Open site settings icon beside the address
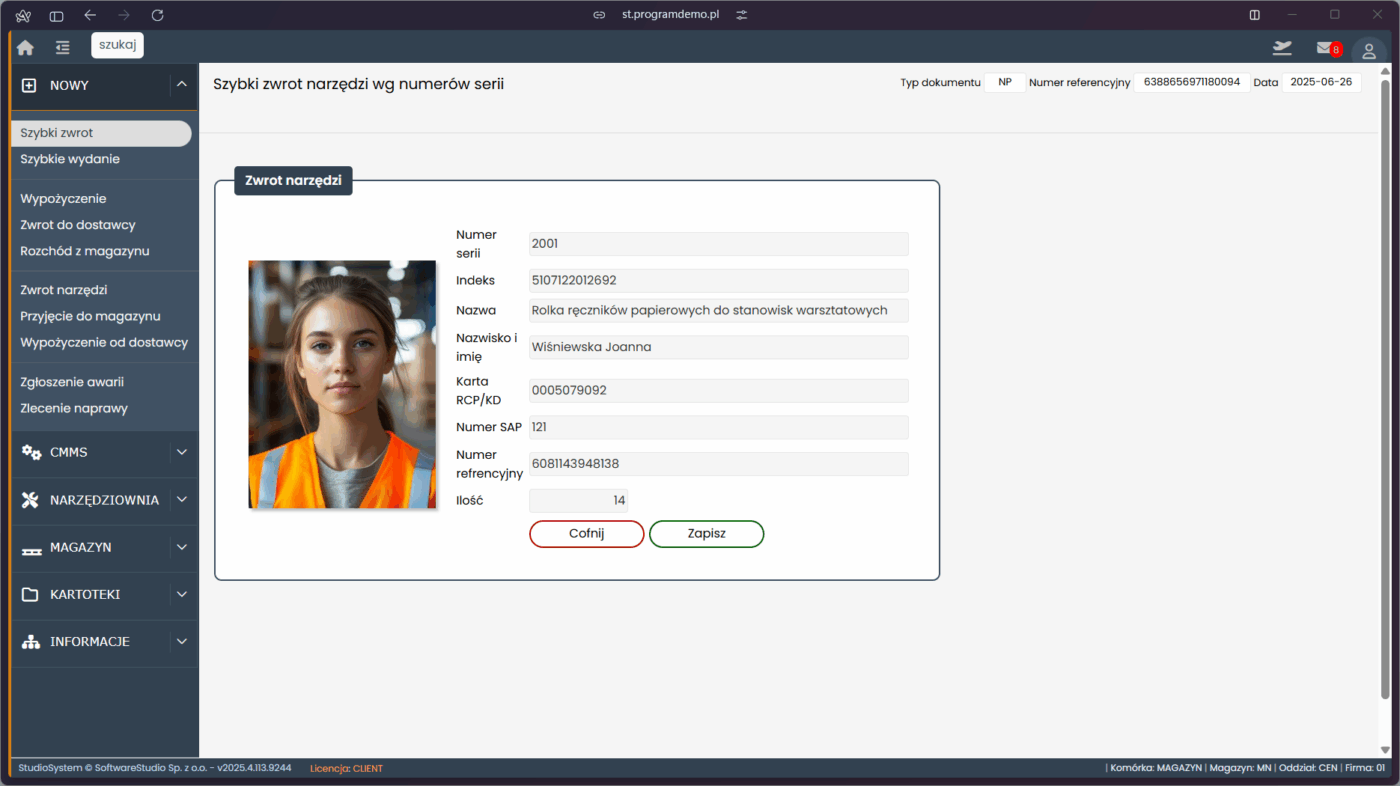The height and width of the screenshot is (786, 1400). point(741,15)
